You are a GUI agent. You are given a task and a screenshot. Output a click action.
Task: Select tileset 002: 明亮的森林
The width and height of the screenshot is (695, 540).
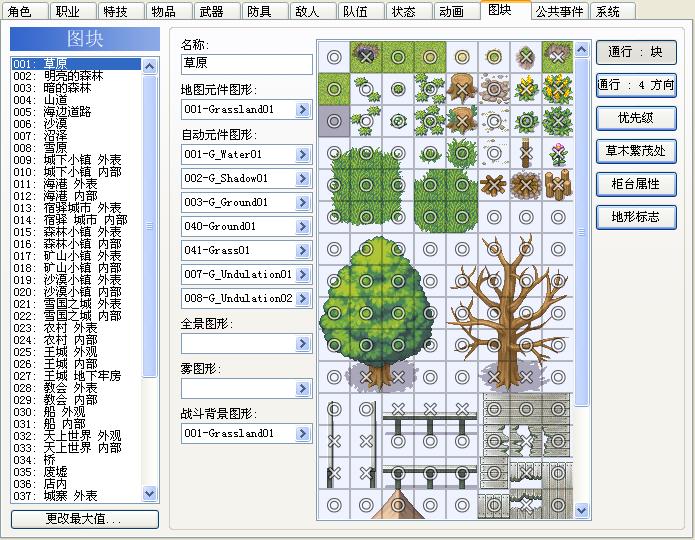point(76,76)
